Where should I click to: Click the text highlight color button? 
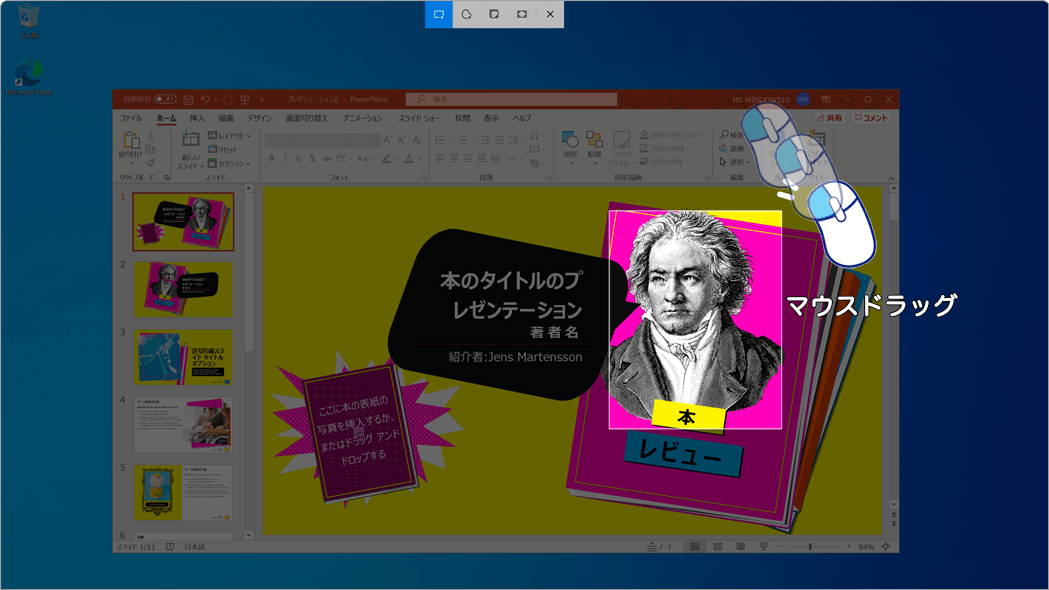pyautogui.click(x=386, y=159)
